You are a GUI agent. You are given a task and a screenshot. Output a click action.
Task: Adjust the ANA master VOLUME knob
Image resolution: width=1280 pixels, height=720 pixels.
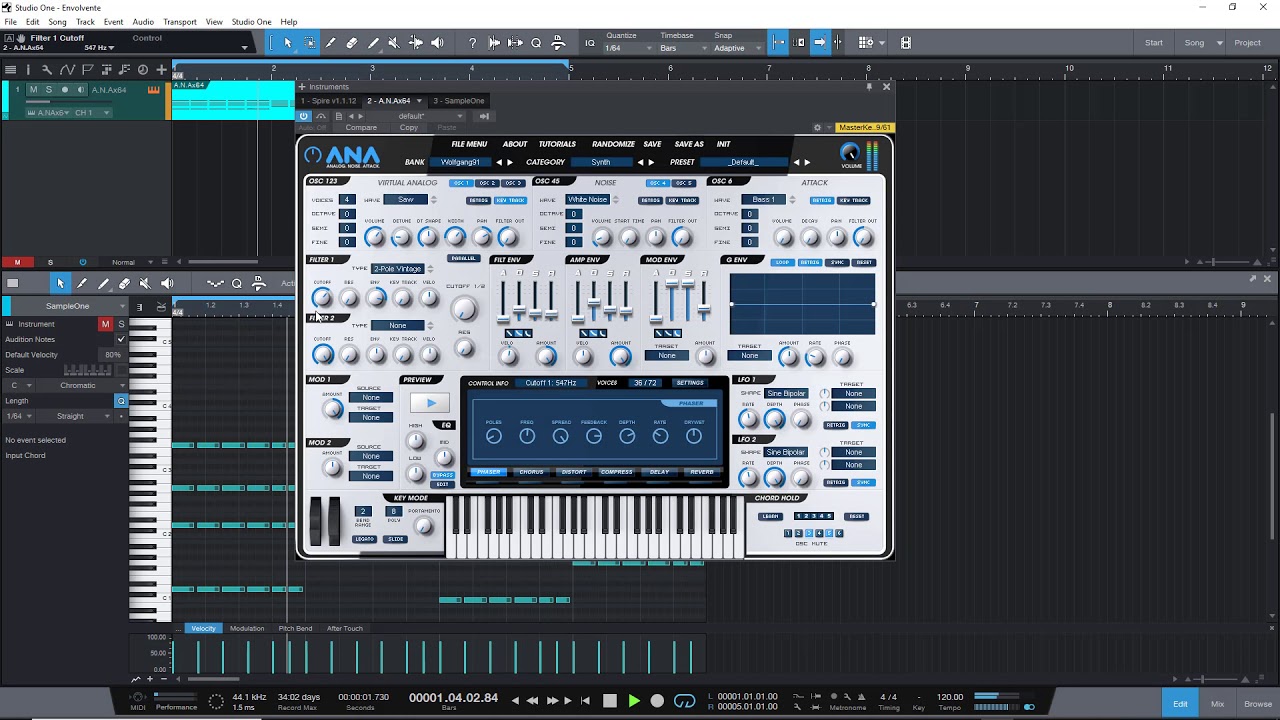[850, 152]
